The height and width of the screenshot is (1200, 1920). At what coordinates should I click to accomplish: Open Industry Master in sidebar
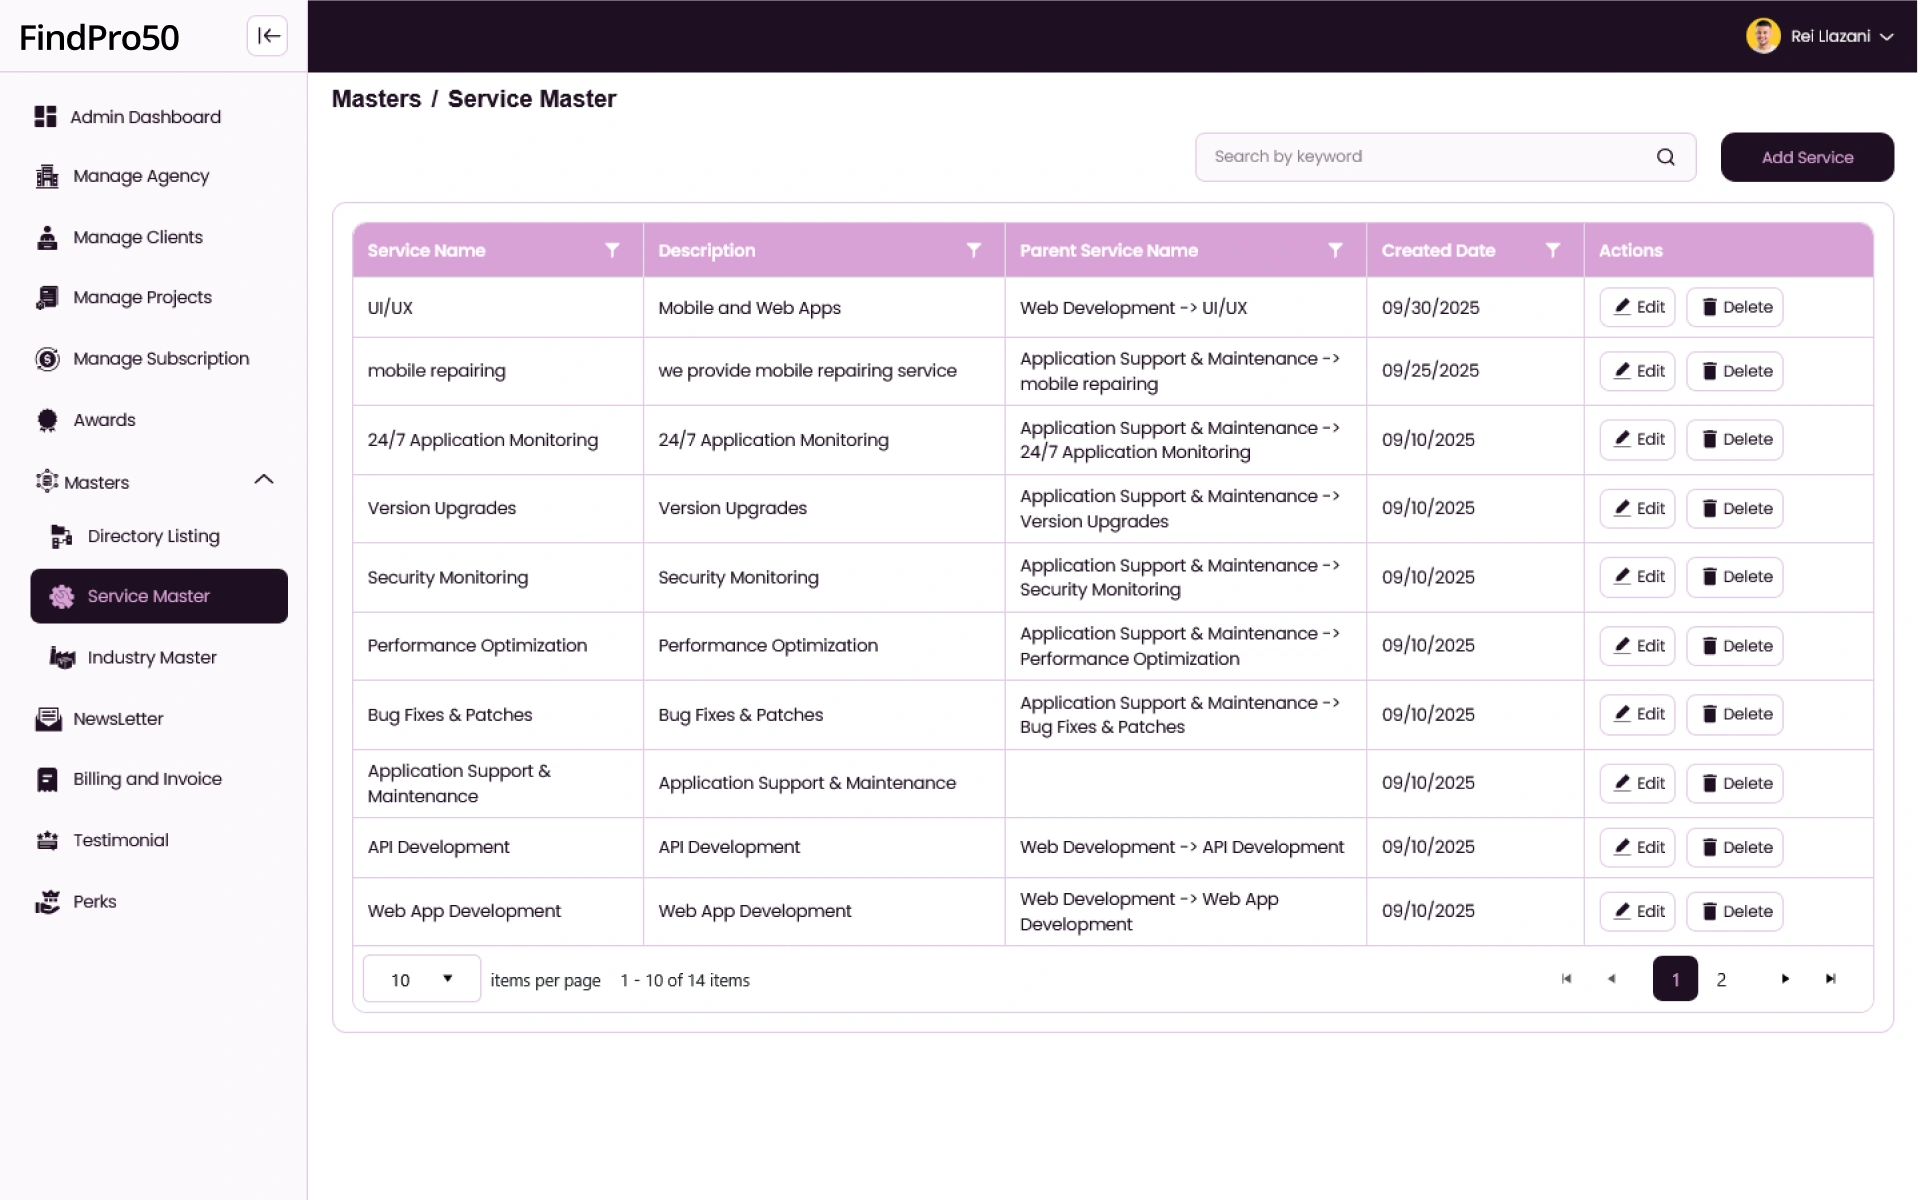[152, 657]
